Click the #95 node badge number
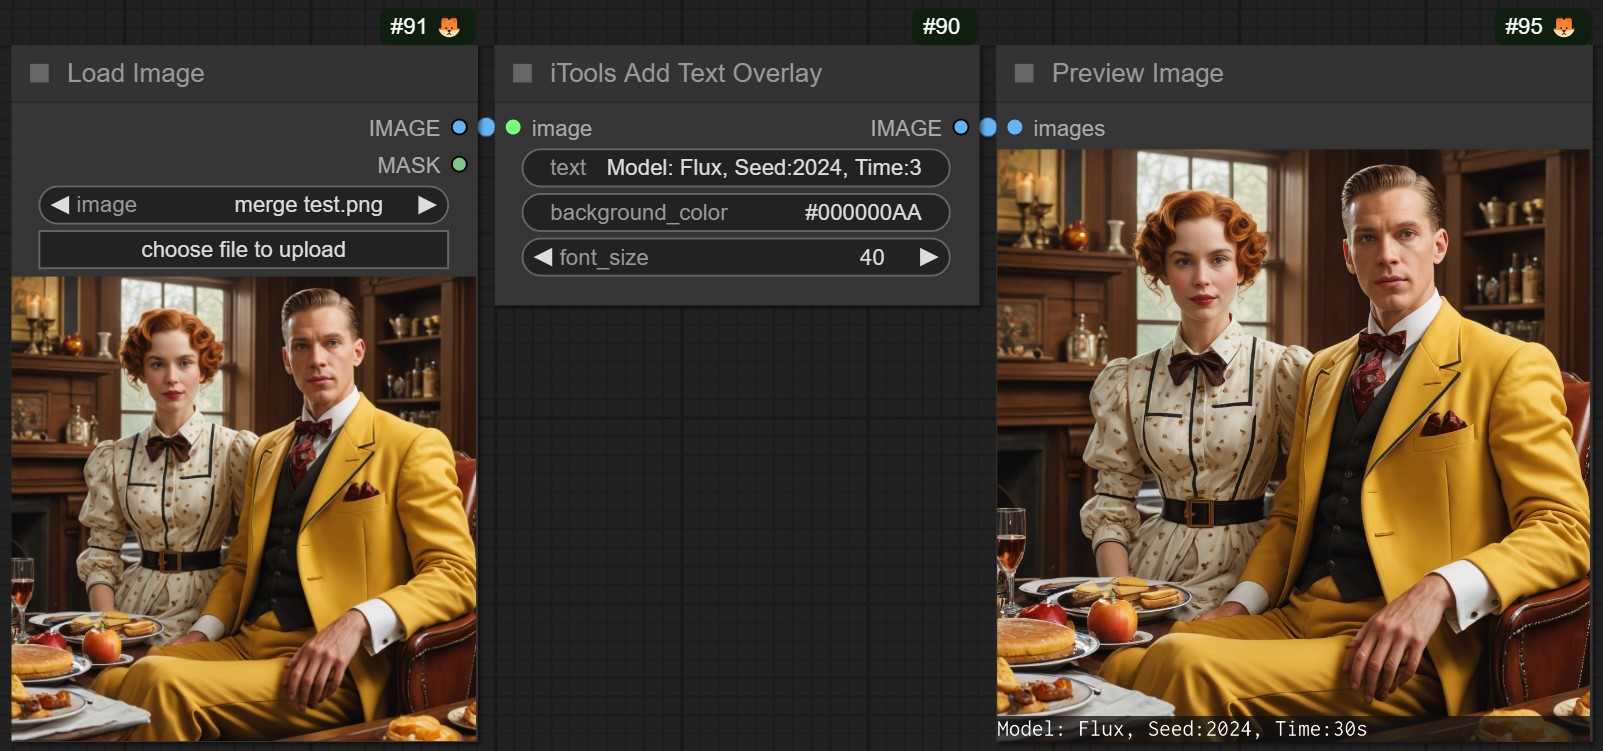This screenshot has width=1603, height=751. pos(1523,27)
